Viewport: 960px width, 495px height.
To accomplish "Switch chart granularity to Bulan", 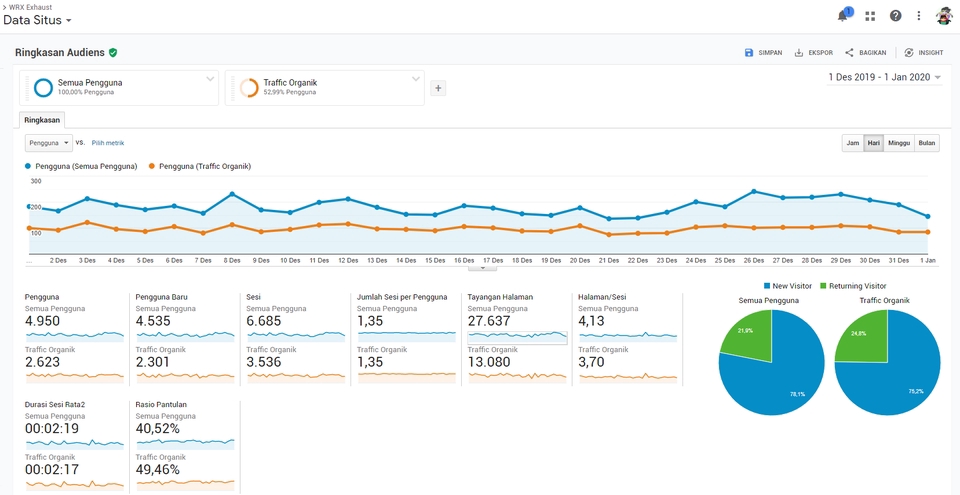I will point(927,143).
